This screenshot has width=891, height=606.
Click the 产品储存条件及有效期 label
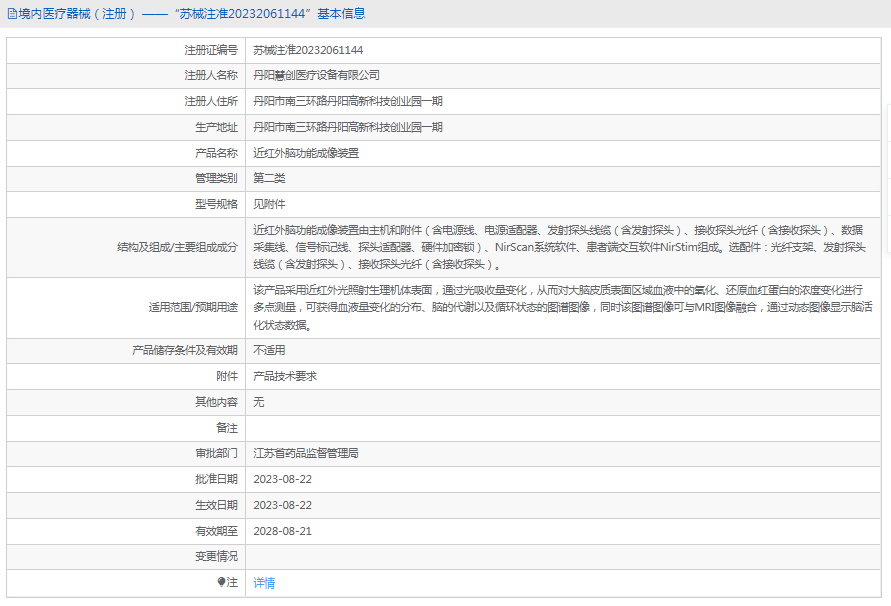pos(185,350)
